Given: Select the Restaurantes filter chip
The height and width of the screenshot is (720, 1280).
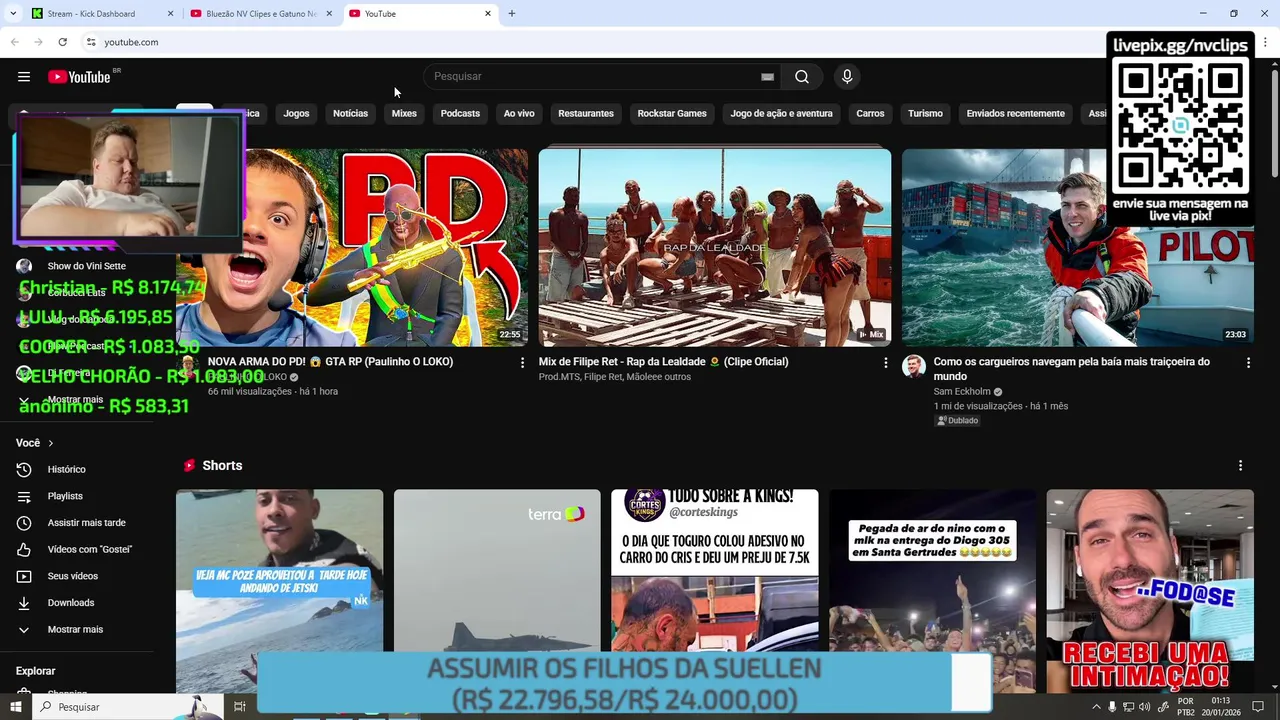Looking at the screenshot, I should pyautogui.click(x=586, y=114).
